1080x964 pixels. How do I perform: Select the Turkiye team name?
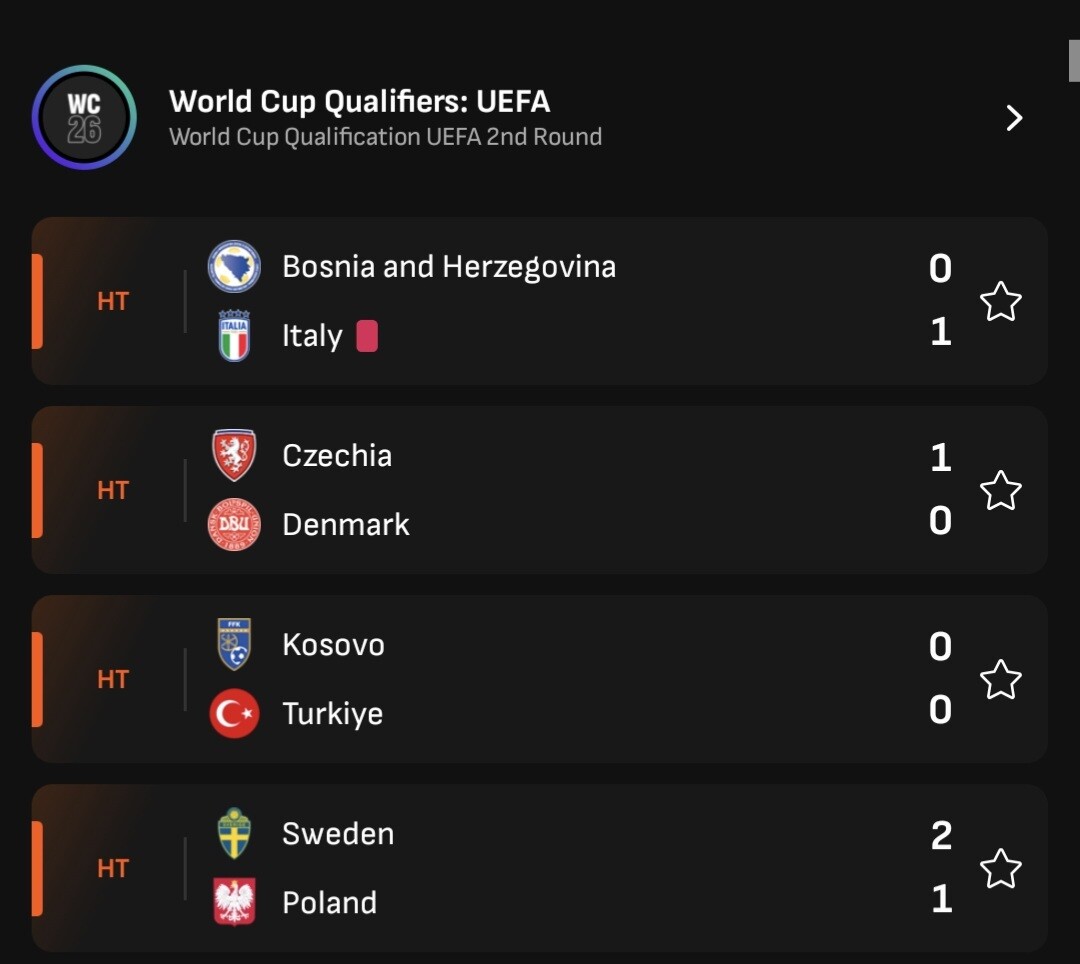point(332,714)
